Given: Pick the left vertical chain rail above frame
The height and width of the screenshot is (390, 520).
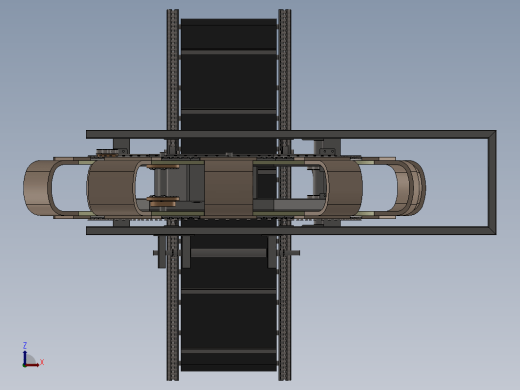Looking at the screenshot, I should pyautogui.click(x=173, y=69).
